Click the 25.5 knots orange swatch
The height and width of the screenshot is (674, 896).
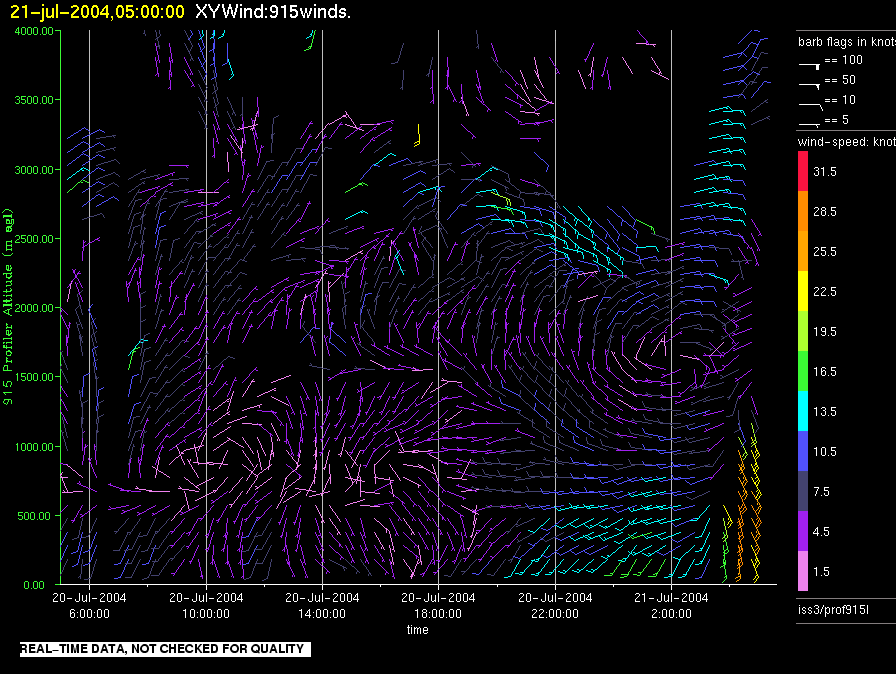(x=803, y=251)
